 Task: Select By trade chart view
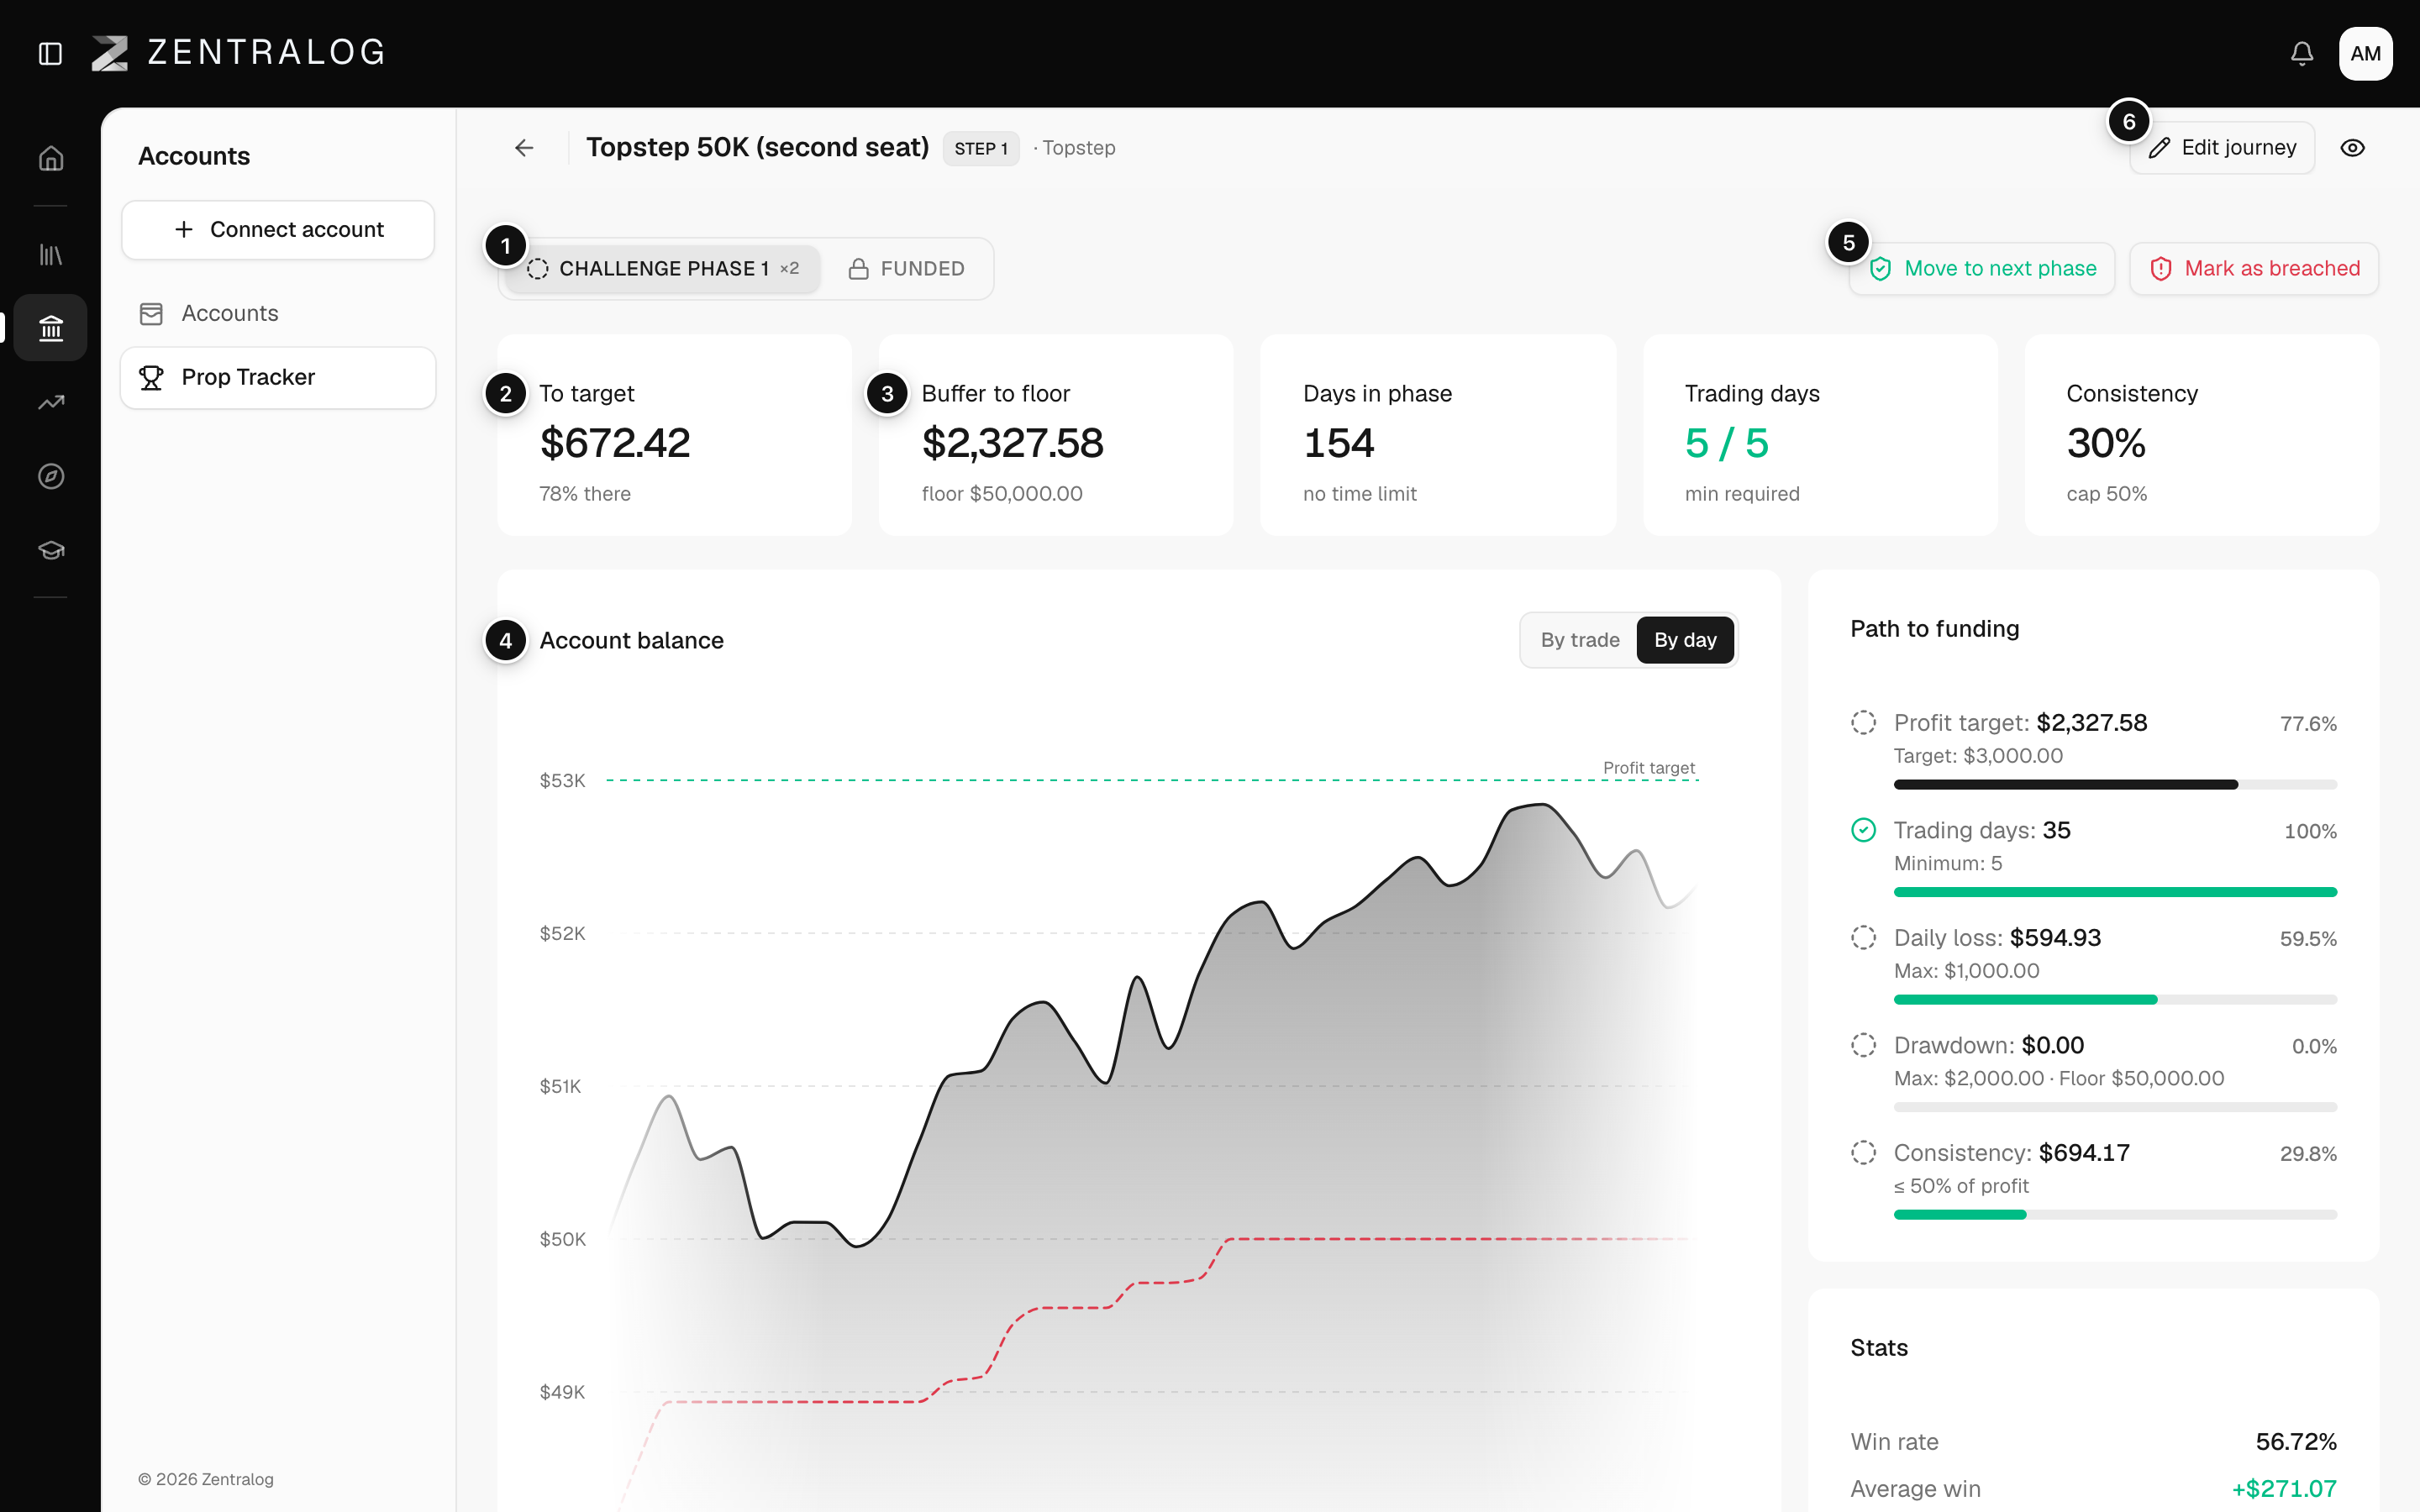click(x=1579, y=640)
